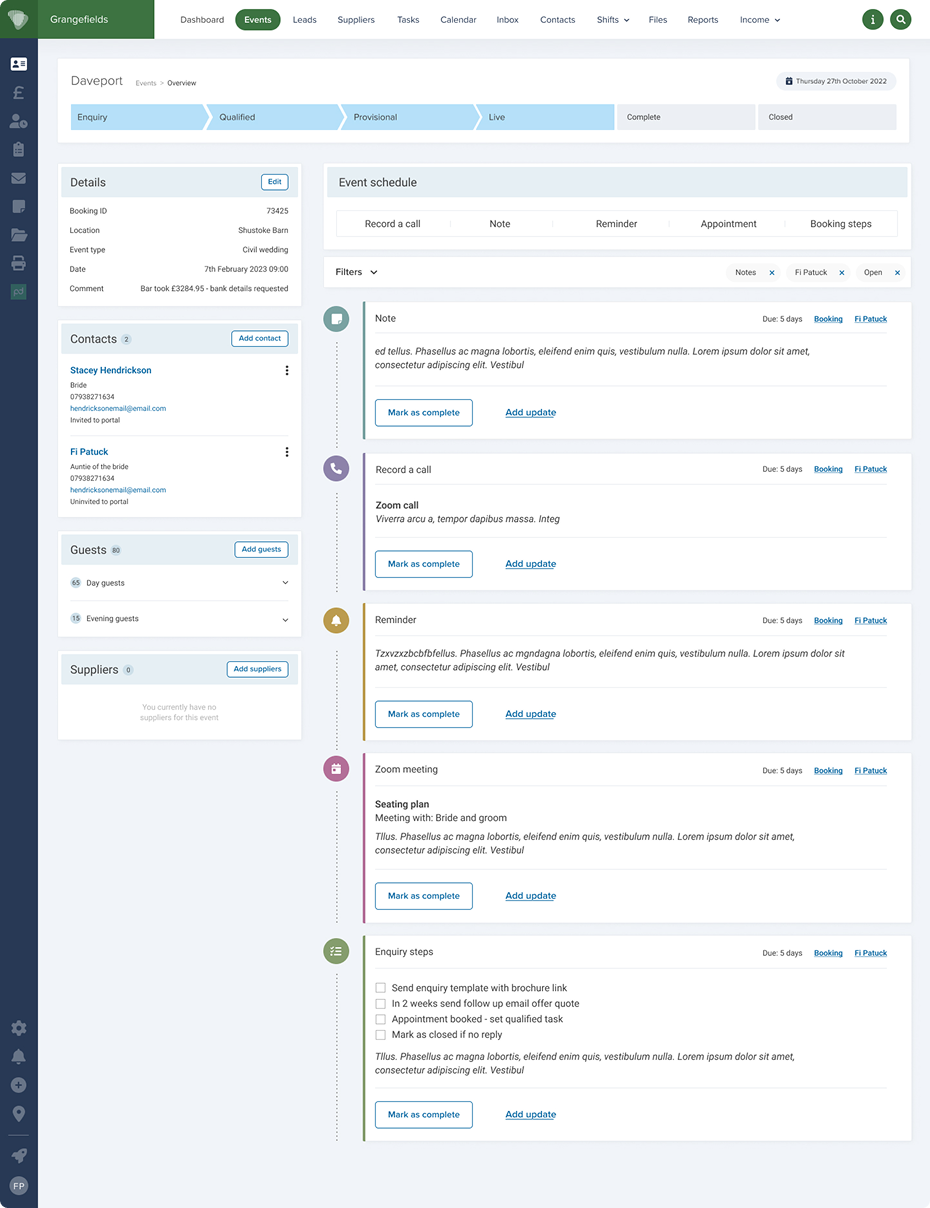The width and height of the screenshot is (930, 1208).
Task: Open Leads in top navigation
Action: click(x=305, y=20)
